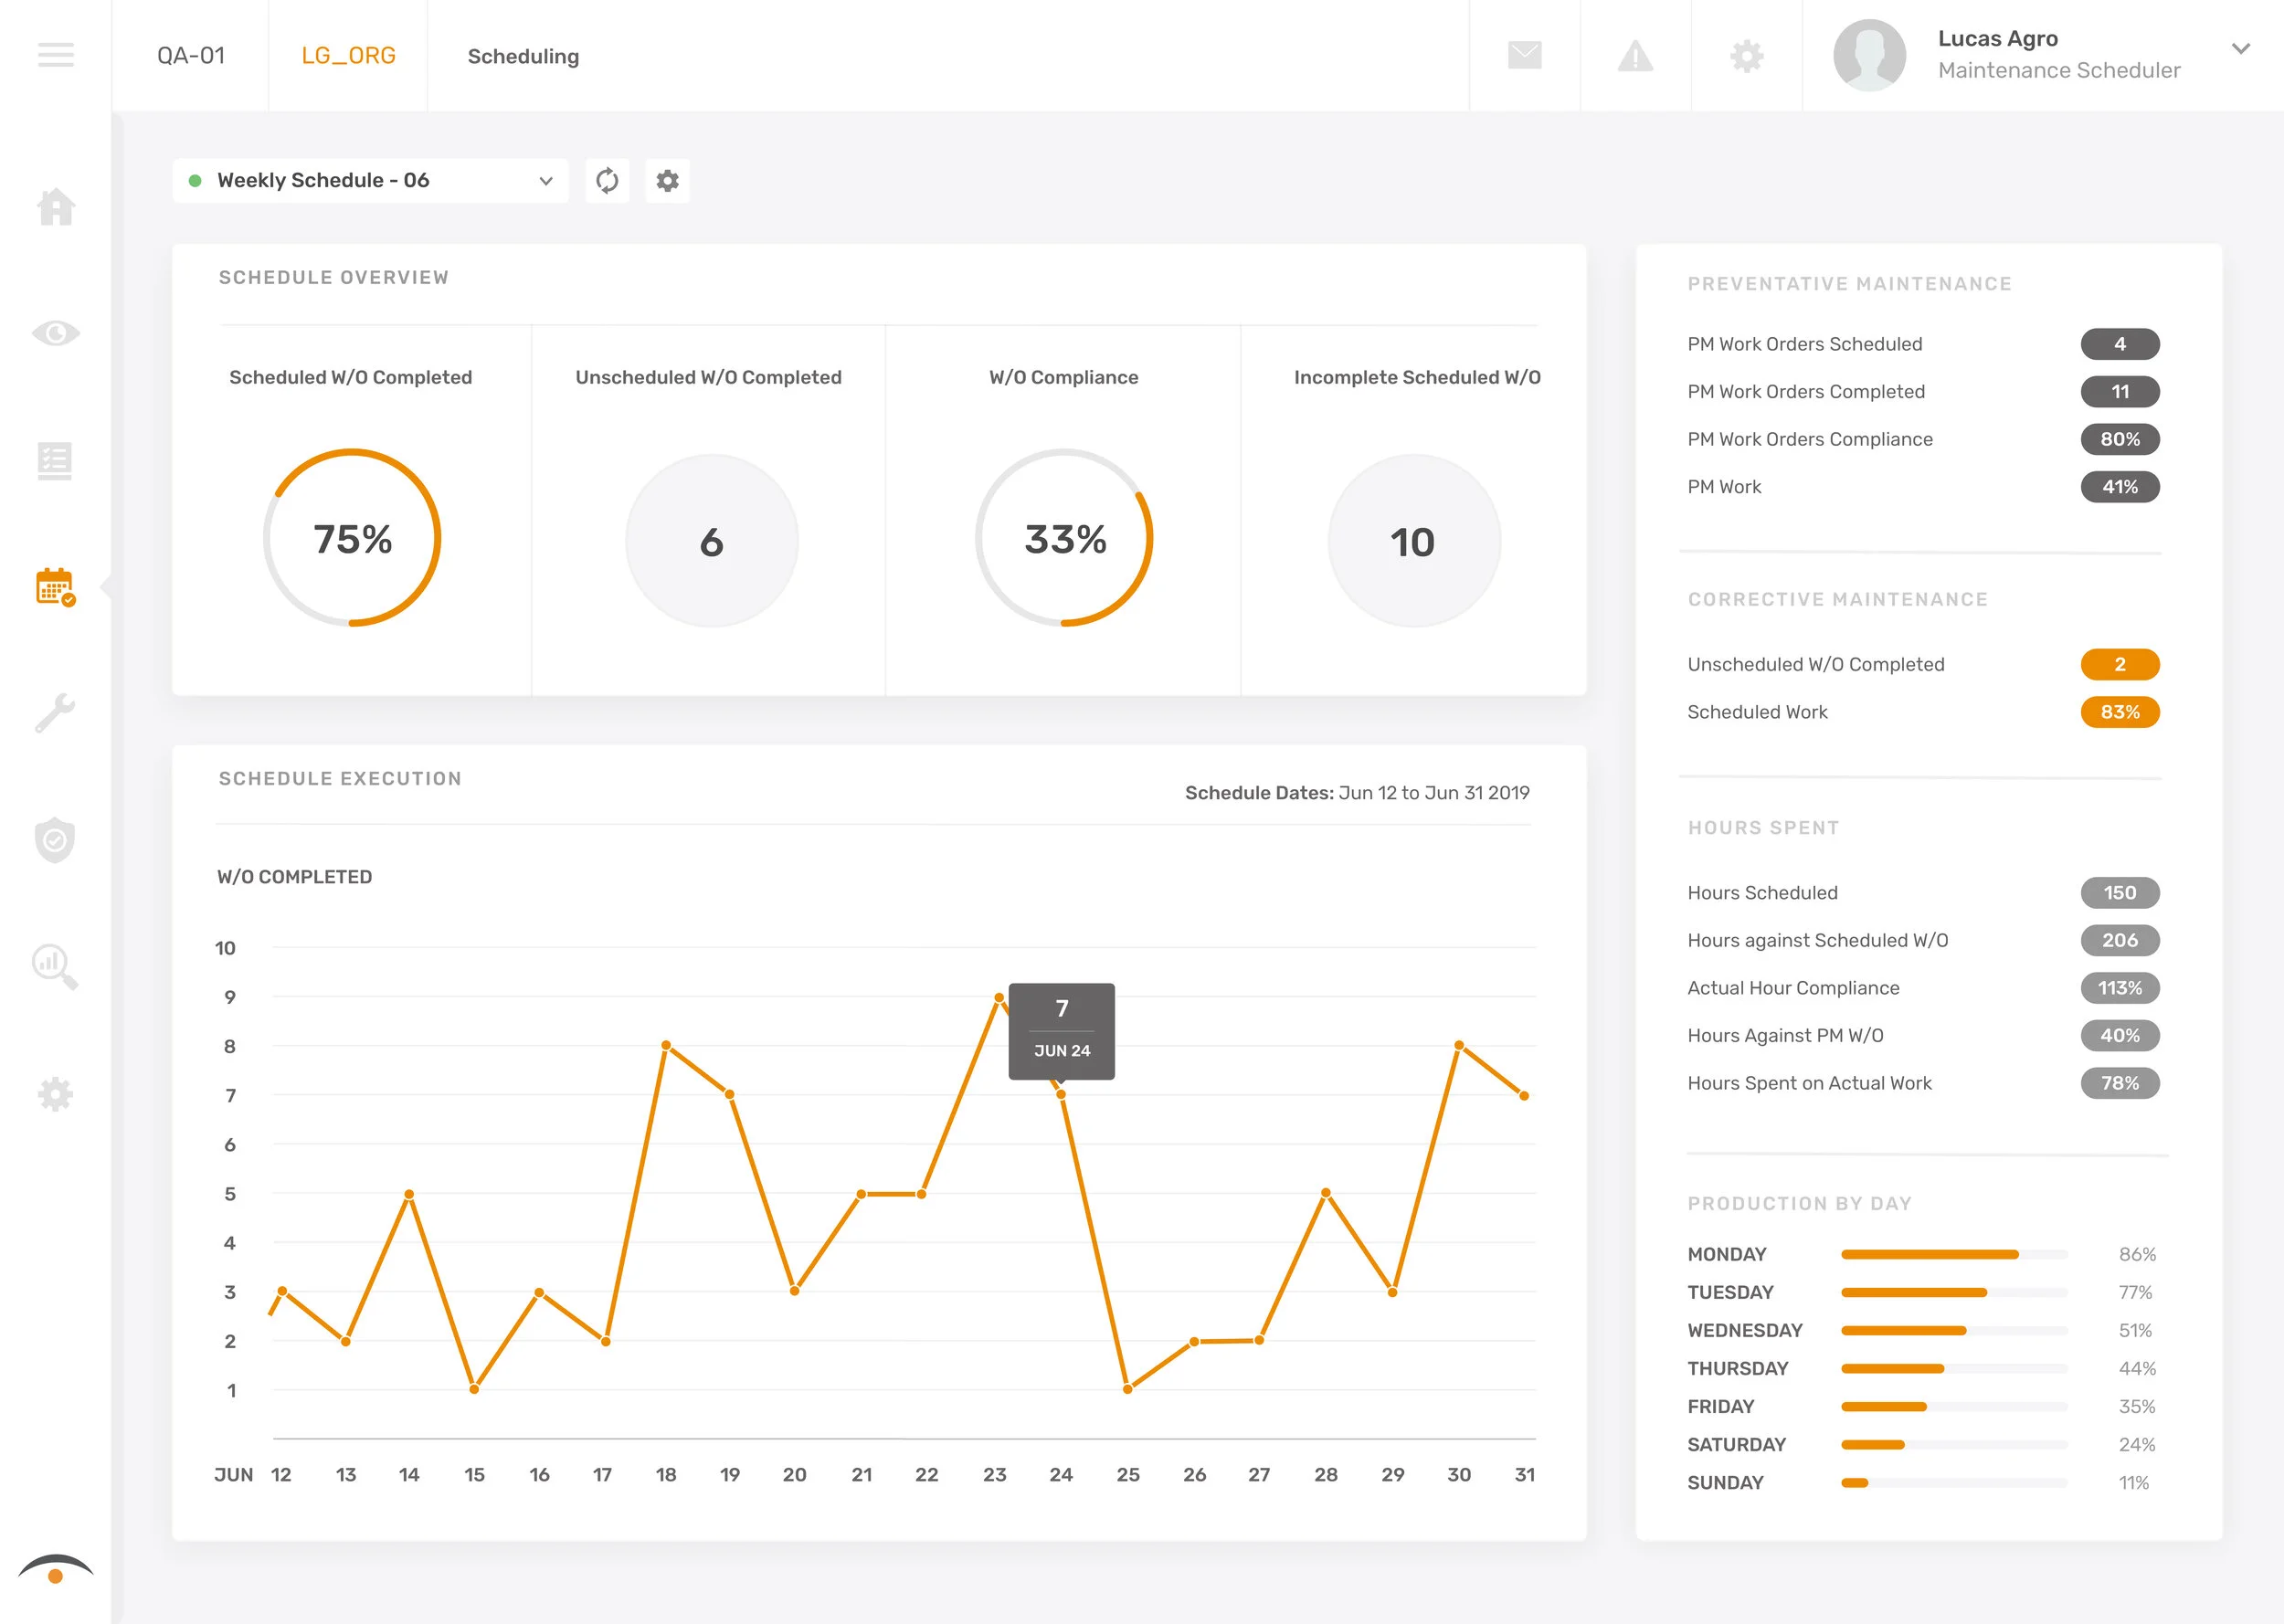This screenshot has height=1624, width=2284.
Task: Select the scheduling calendar sidebar icon
Action: [x=55, y=587]
